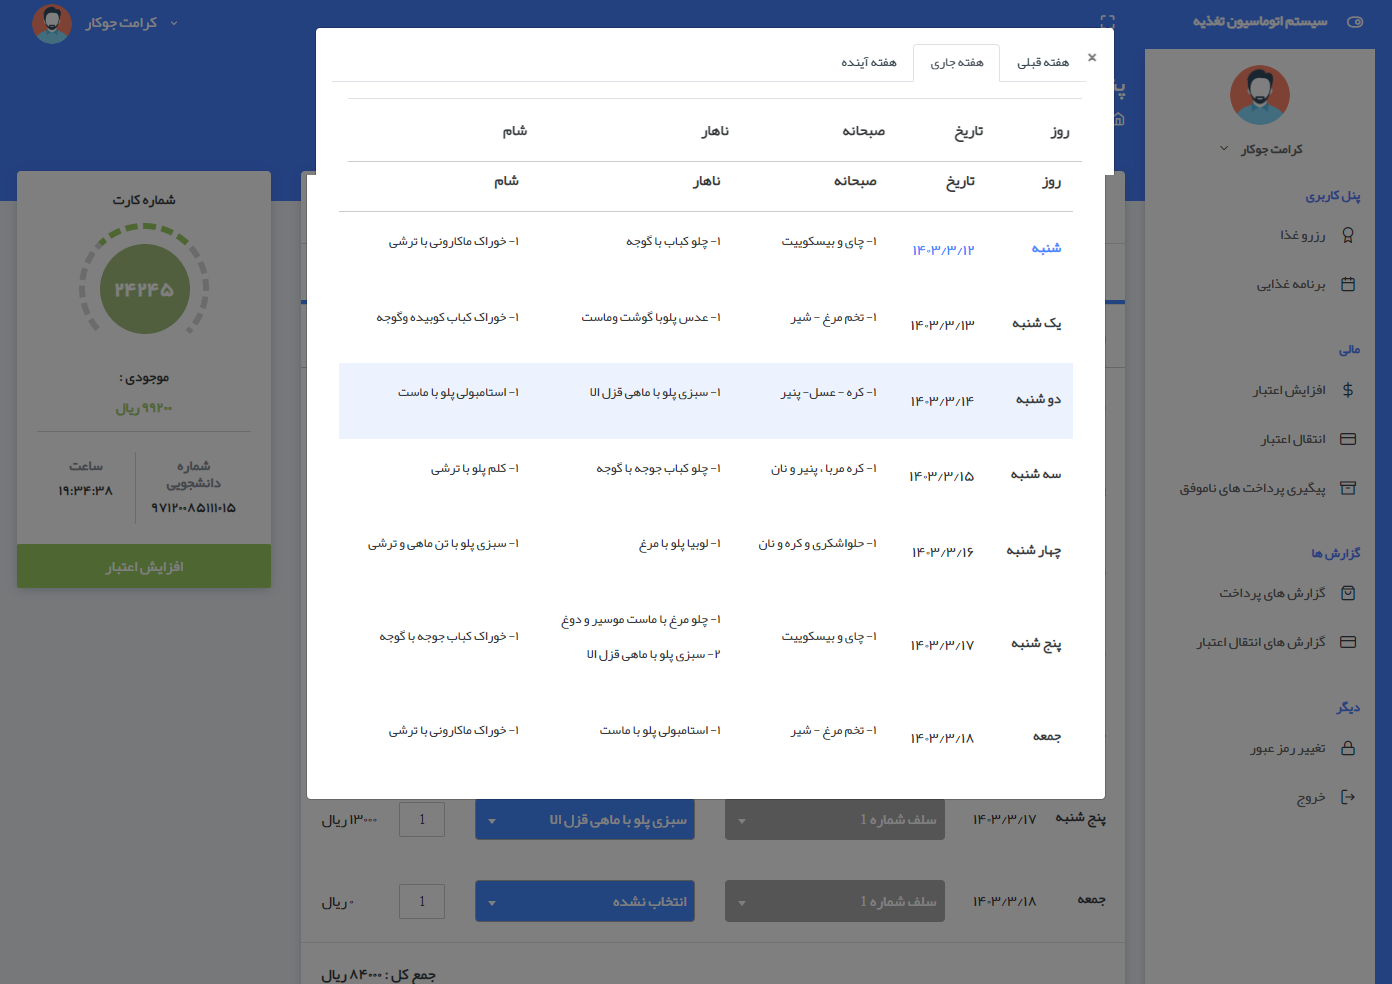Click the lock icon for تغییر رمز عبور
The height and width of the screenshot is (984, 1392).
pyautogui.click(x=1347, y=748)
